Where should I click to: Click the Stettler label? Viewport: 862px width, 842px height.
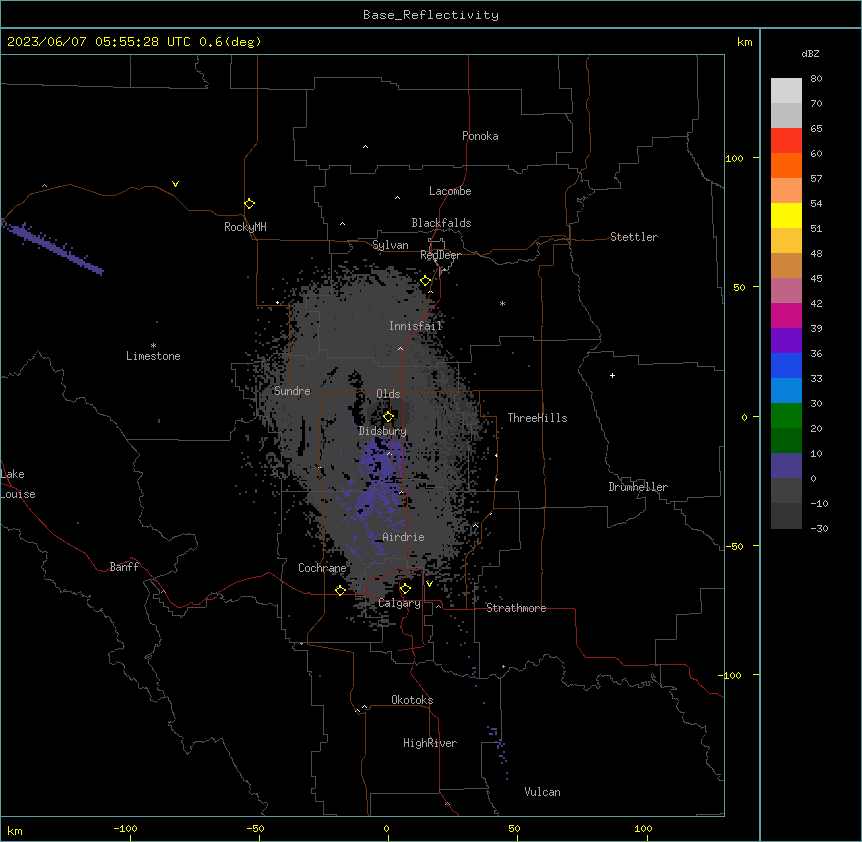click(x=633, y=237)
